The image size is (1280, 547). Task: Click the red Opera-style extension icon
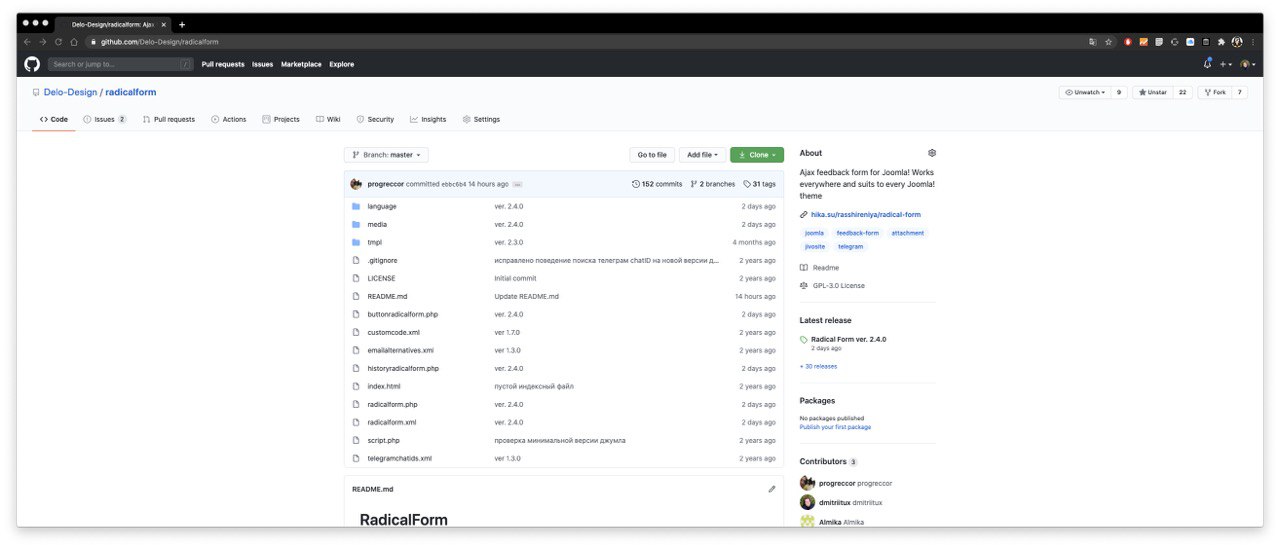[x=1128, y=42]
